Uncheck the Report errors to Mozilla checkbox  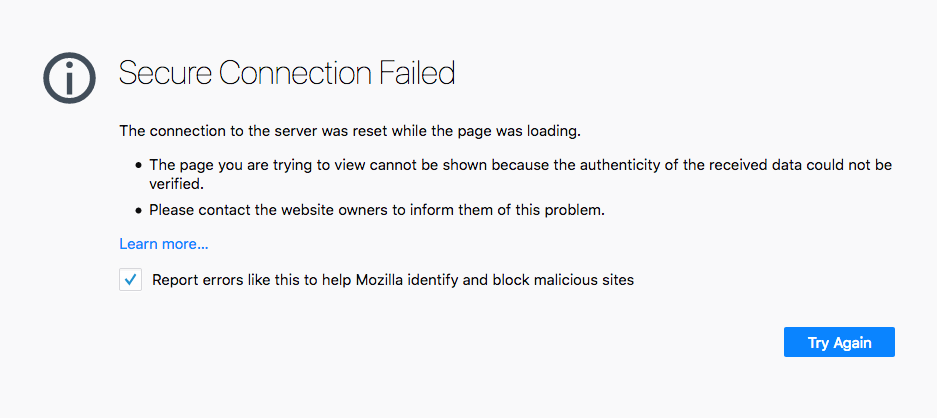point(130,279)
